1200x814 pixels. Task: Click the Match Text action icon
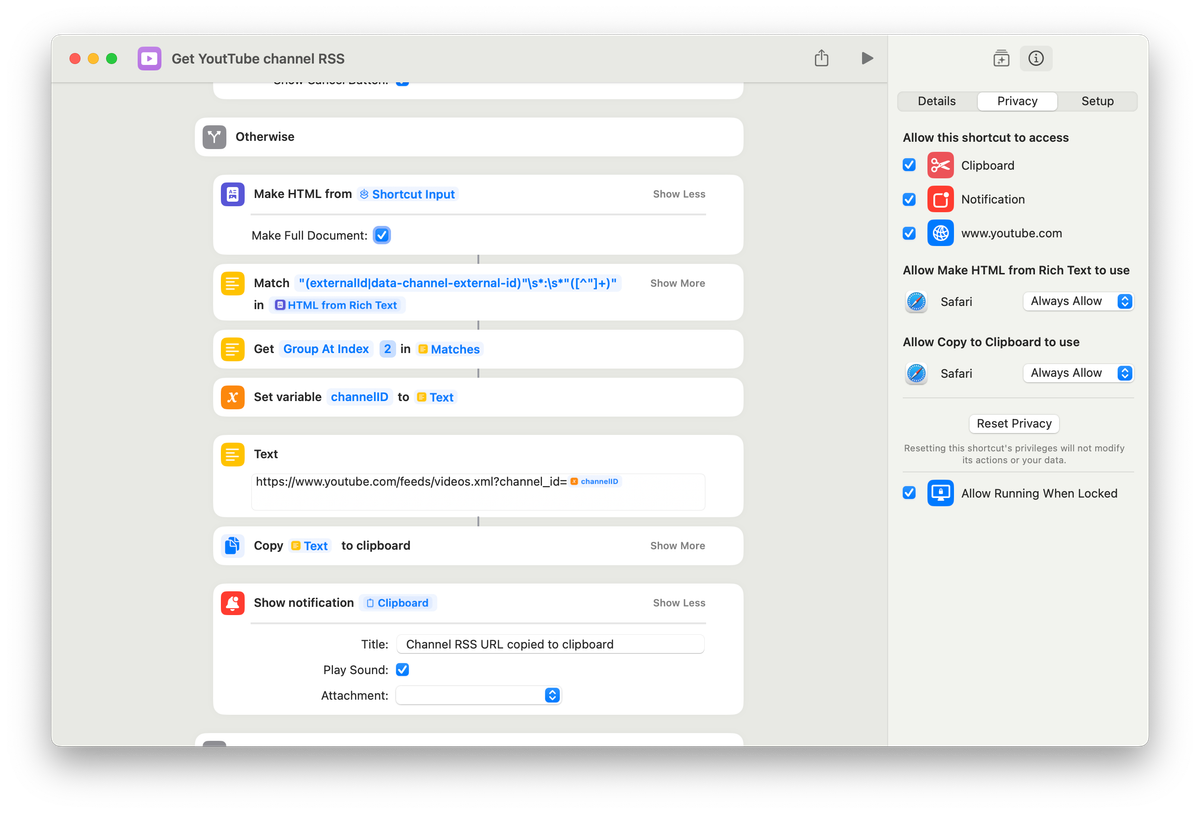pyautogui.click(x=232, y=283)
